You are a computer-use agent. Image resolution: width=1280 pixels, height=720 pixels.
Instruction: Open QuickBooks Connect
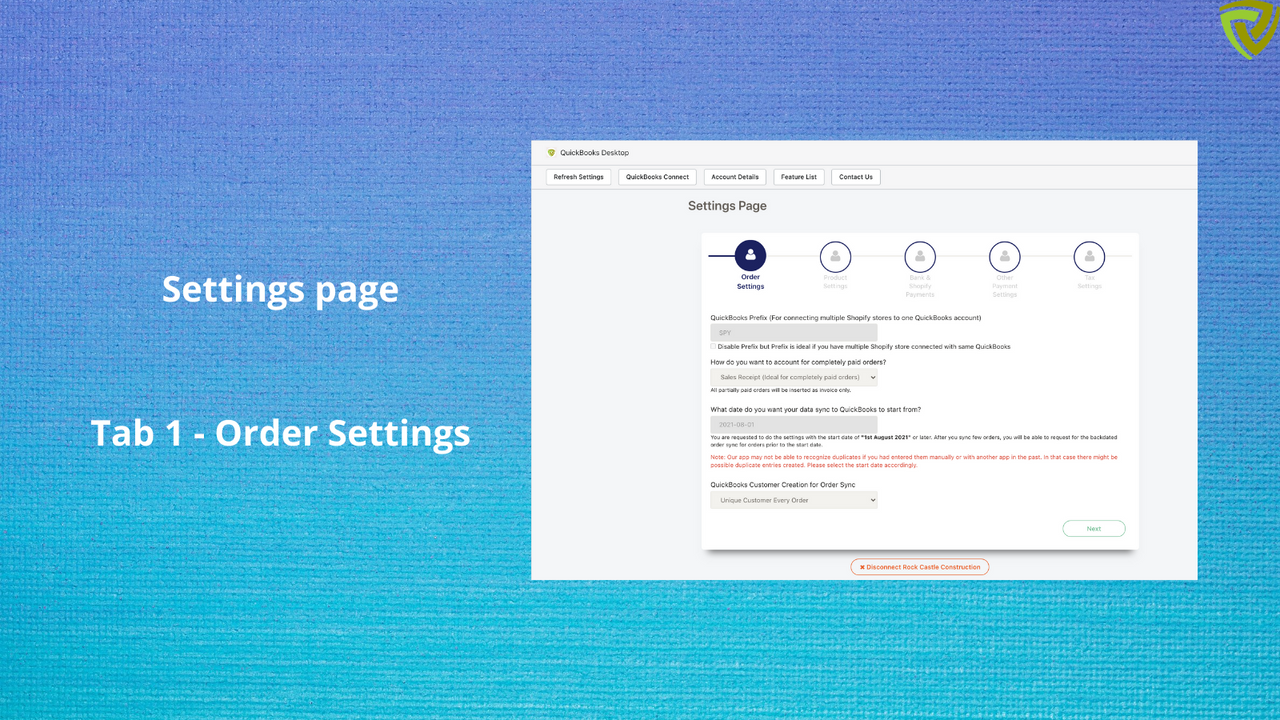click(x=658, y=177)
